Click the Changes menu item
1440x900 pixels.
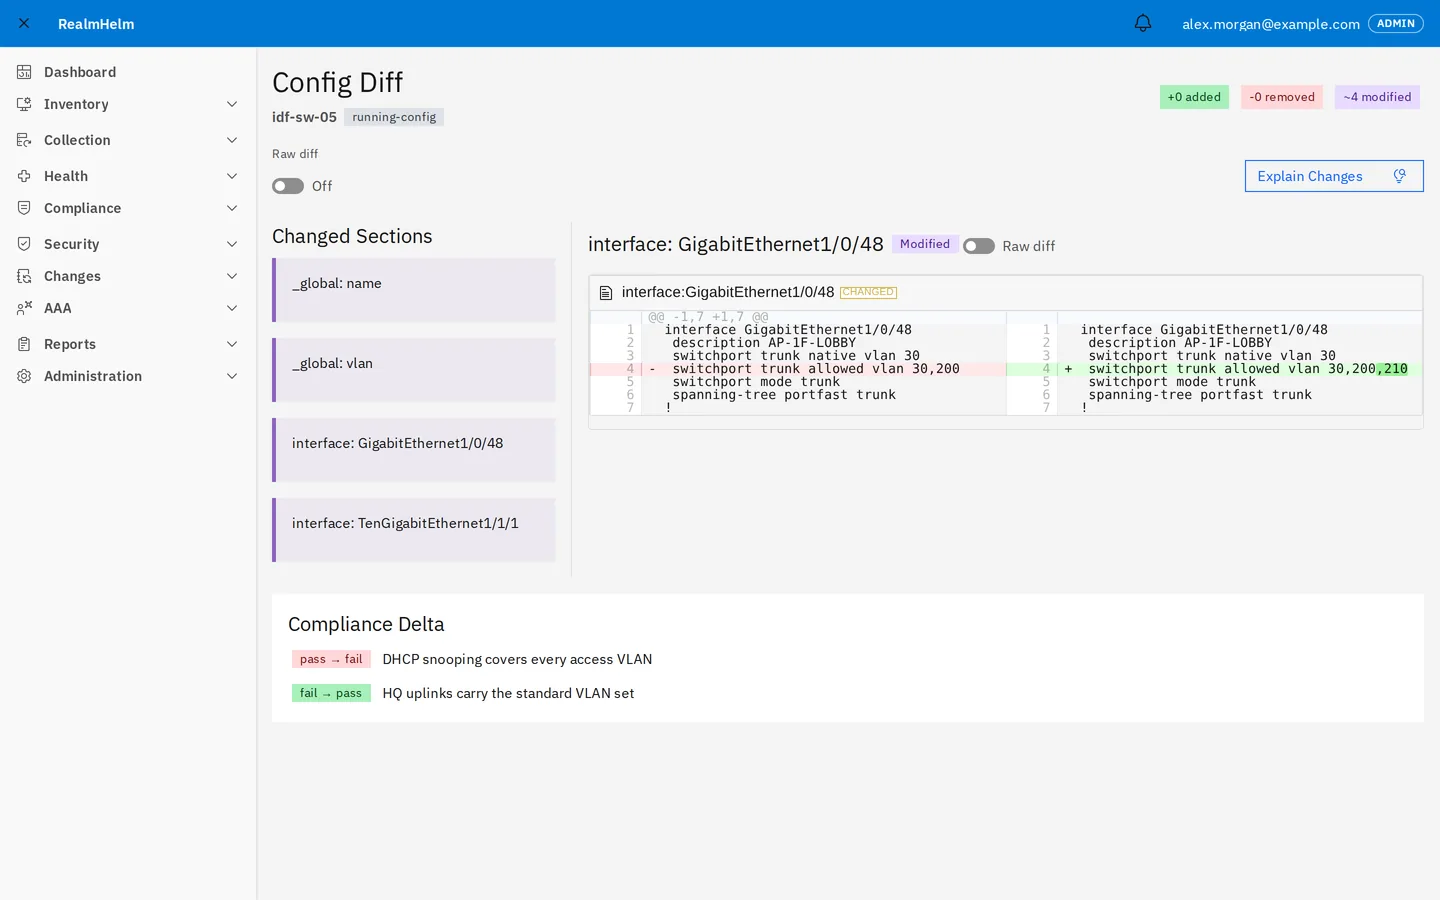tap(128, 276)
